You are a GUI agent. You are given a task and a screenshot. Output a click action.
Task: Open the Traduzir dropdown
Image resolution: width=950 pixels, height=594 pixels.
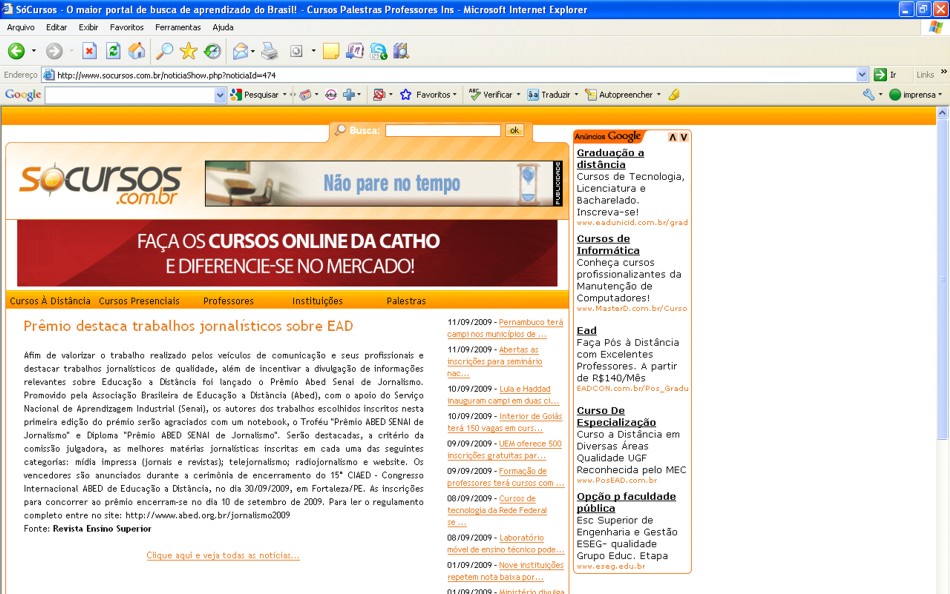pyautogui.click(x=576, y=95)
